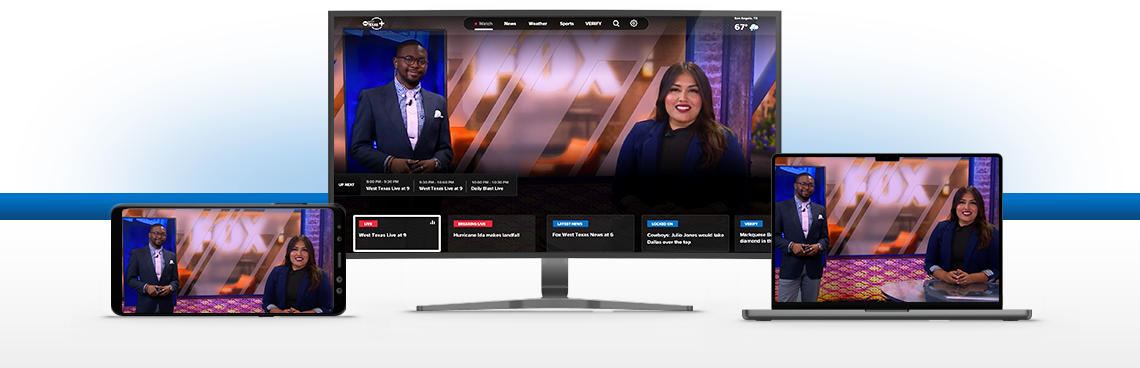This screenshot has width=1140, height=368.
Task: Click the station plus logo at top left
Action: pos(374,23)
